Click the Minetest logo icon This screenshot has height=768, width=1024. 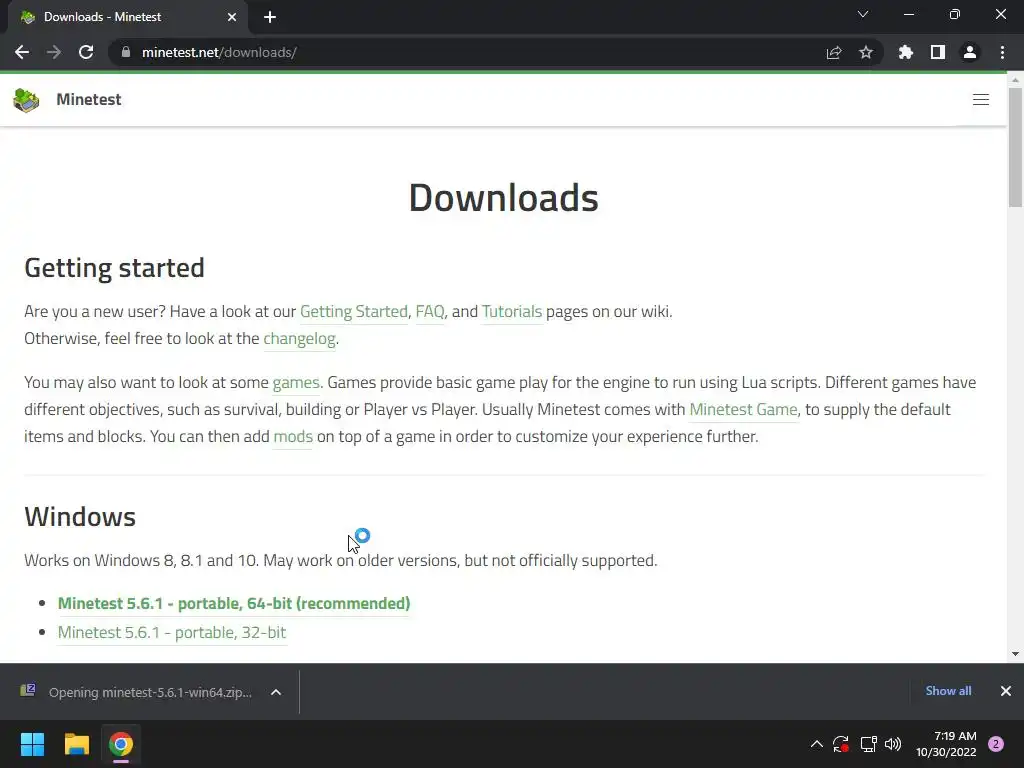click(x=26, y=100)
